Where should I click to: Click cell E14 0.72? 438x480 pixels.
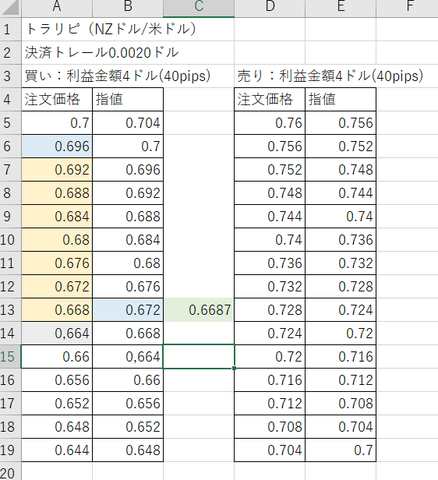pyautogui.click(x=341, y=333)
